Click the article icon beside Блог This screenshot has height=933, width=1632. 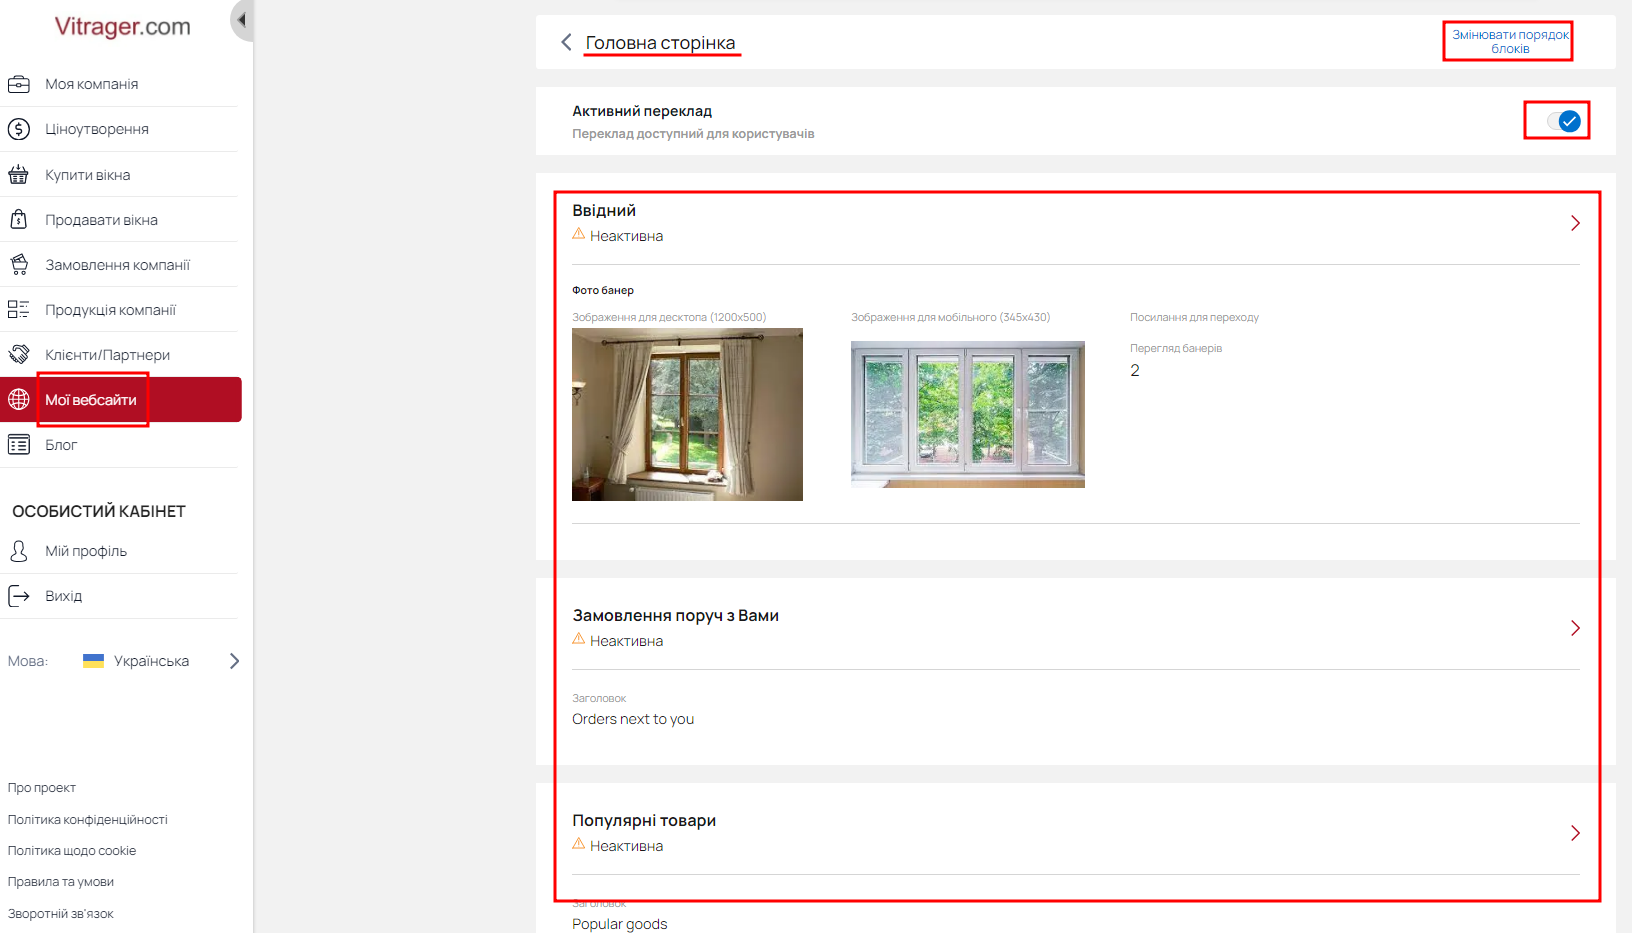(x=19, y=444)
